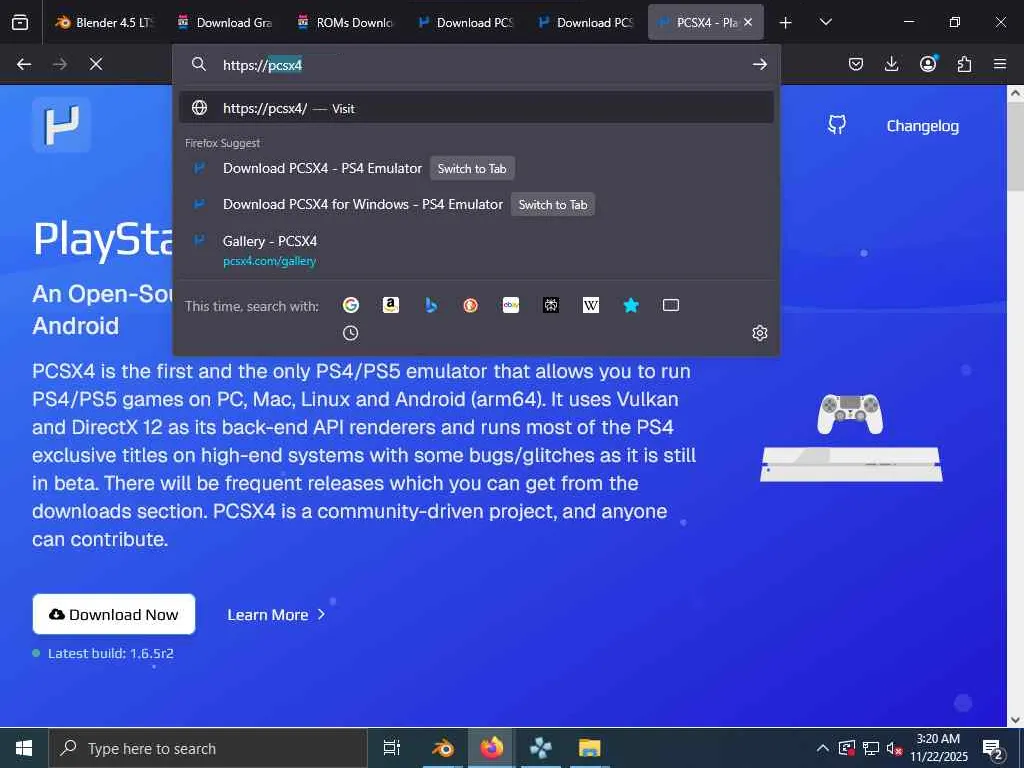The height and width of the screenshot is (768, 1024).
Task: Open a new browser tab
Action: click(x=786, y=22)
